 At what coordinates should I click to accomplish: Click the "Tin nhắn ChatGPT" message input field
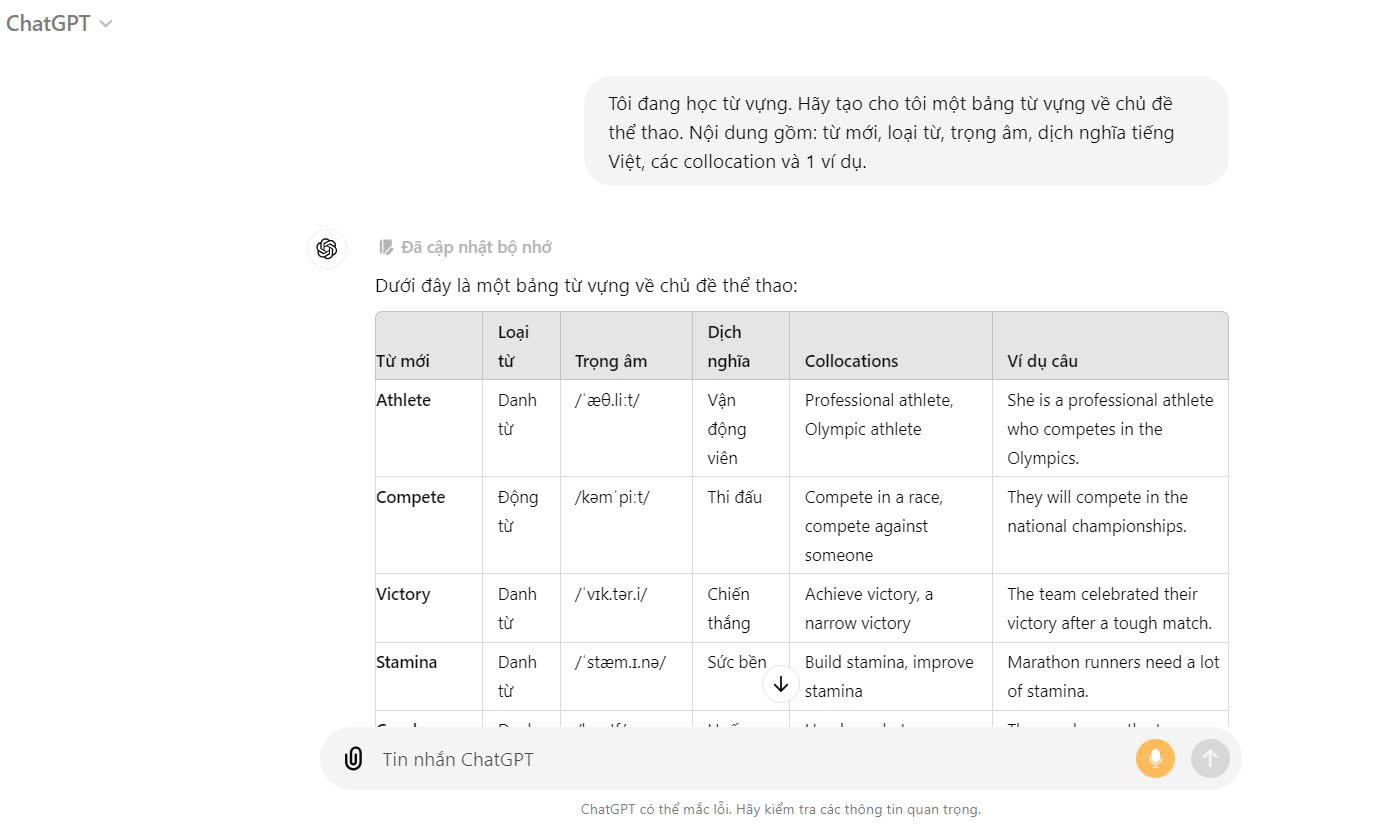(x=740, y=759)
